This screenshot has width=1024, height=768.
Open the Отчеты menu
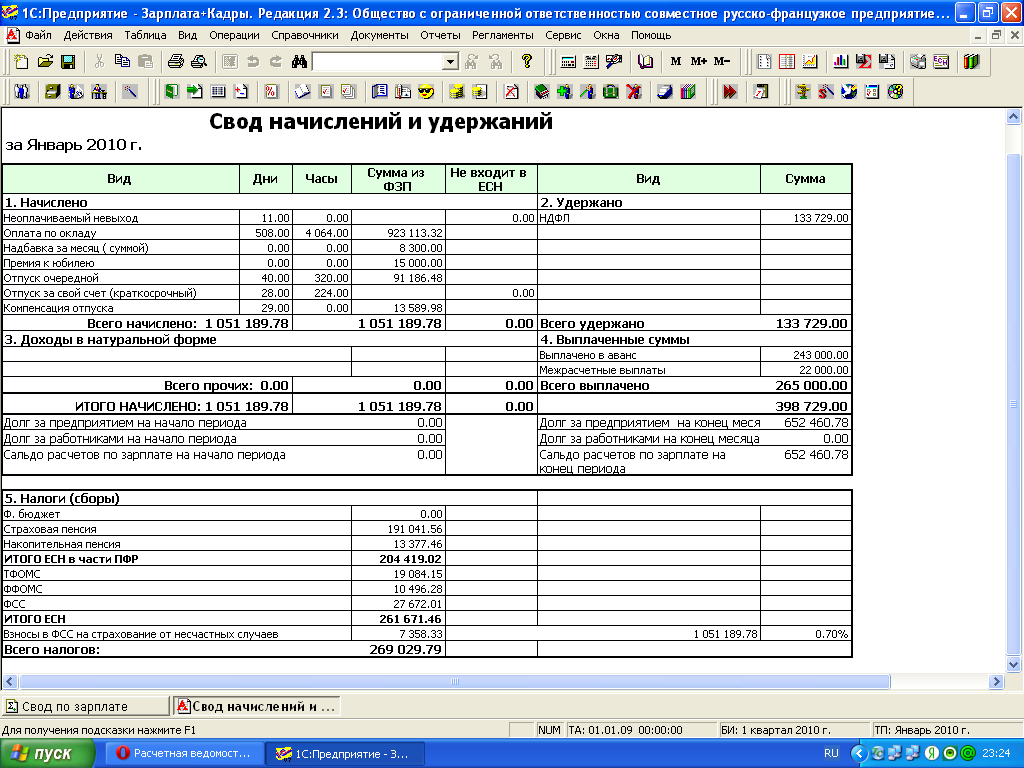coord(440,35)
